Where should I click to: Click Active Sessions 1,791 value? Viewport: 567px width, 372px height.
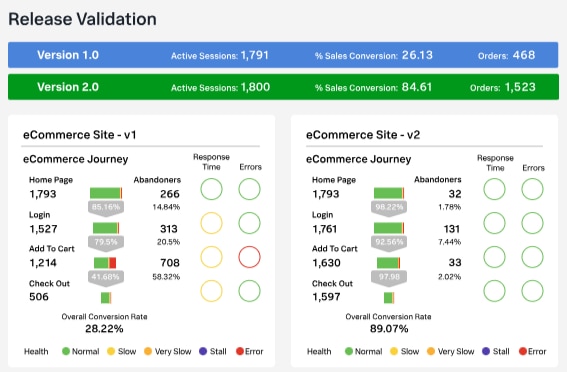255,55
